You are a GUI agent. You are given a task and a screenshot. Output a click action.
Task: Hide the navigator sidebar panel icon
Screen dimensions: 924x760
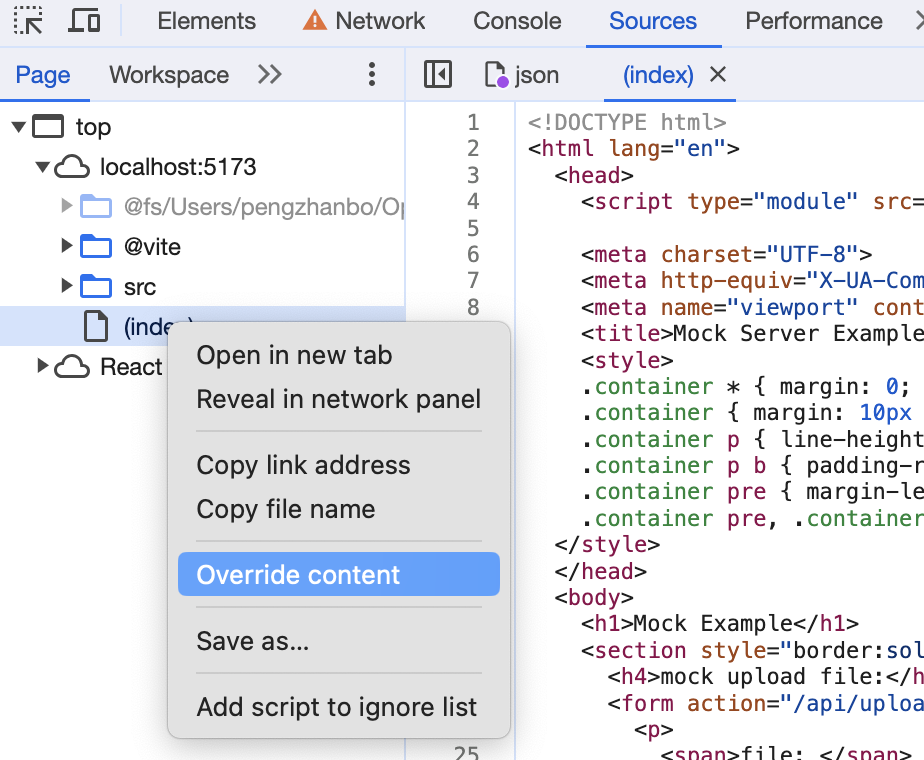coord(438,74)
